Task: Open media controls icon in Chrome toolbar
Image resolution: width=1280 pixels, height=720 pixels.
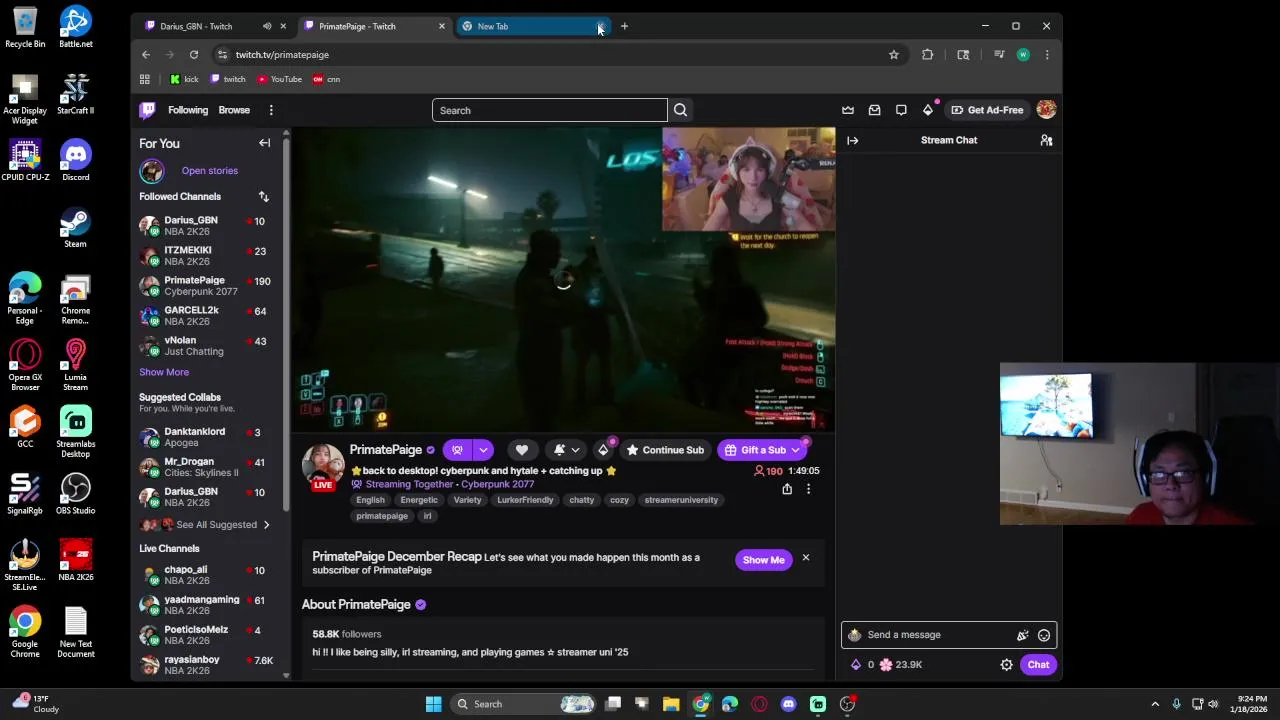Action: coord(999,55)
